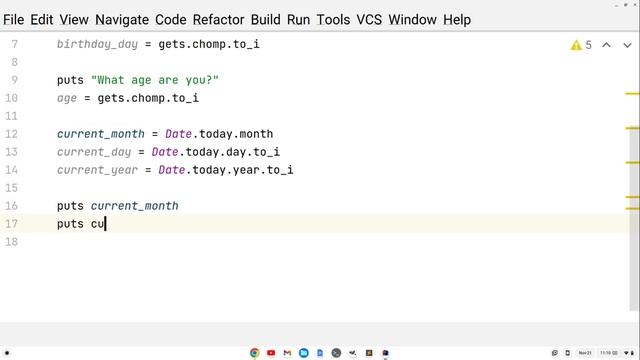Image resolution: width=640 pixels, height=360 pixels.
Task: Click the age variable on line 10
Action: click(x=67, y=98)
